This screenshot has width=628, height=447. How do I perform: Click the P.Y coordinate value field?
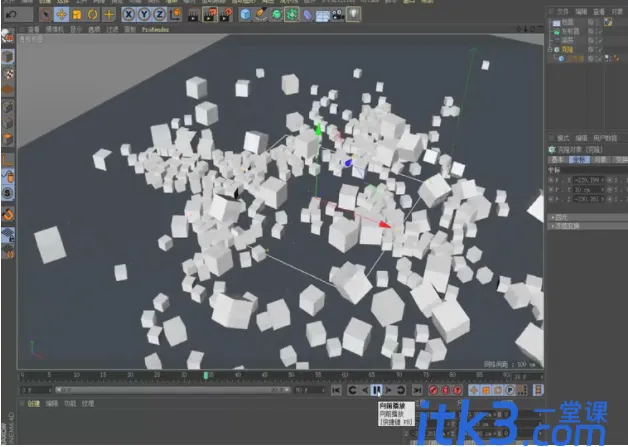(588, 190)
